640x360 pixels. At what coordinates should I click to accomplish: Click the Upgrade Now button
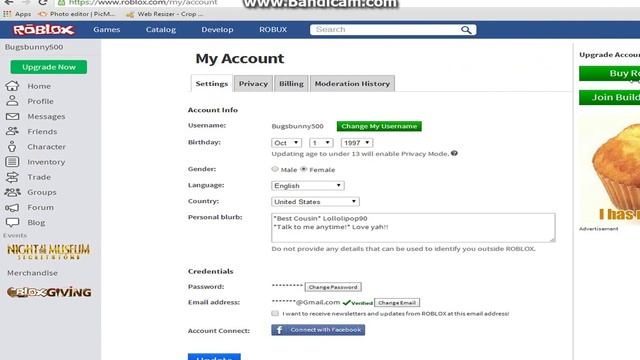[49, 67]
